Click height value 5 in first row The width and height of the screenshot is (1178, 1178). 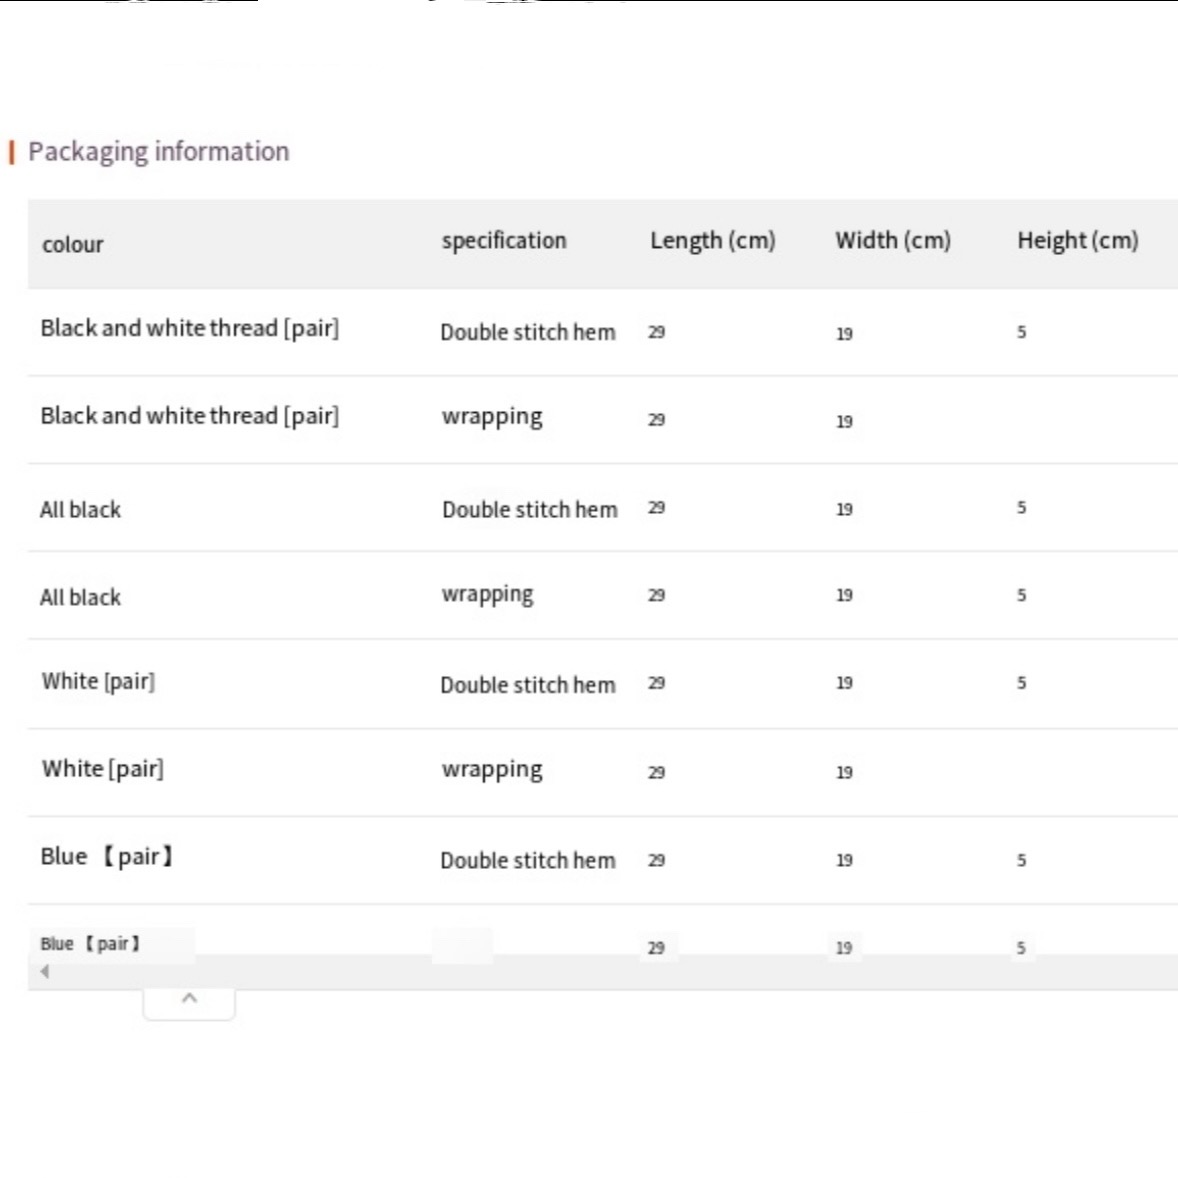point(1021,333)
